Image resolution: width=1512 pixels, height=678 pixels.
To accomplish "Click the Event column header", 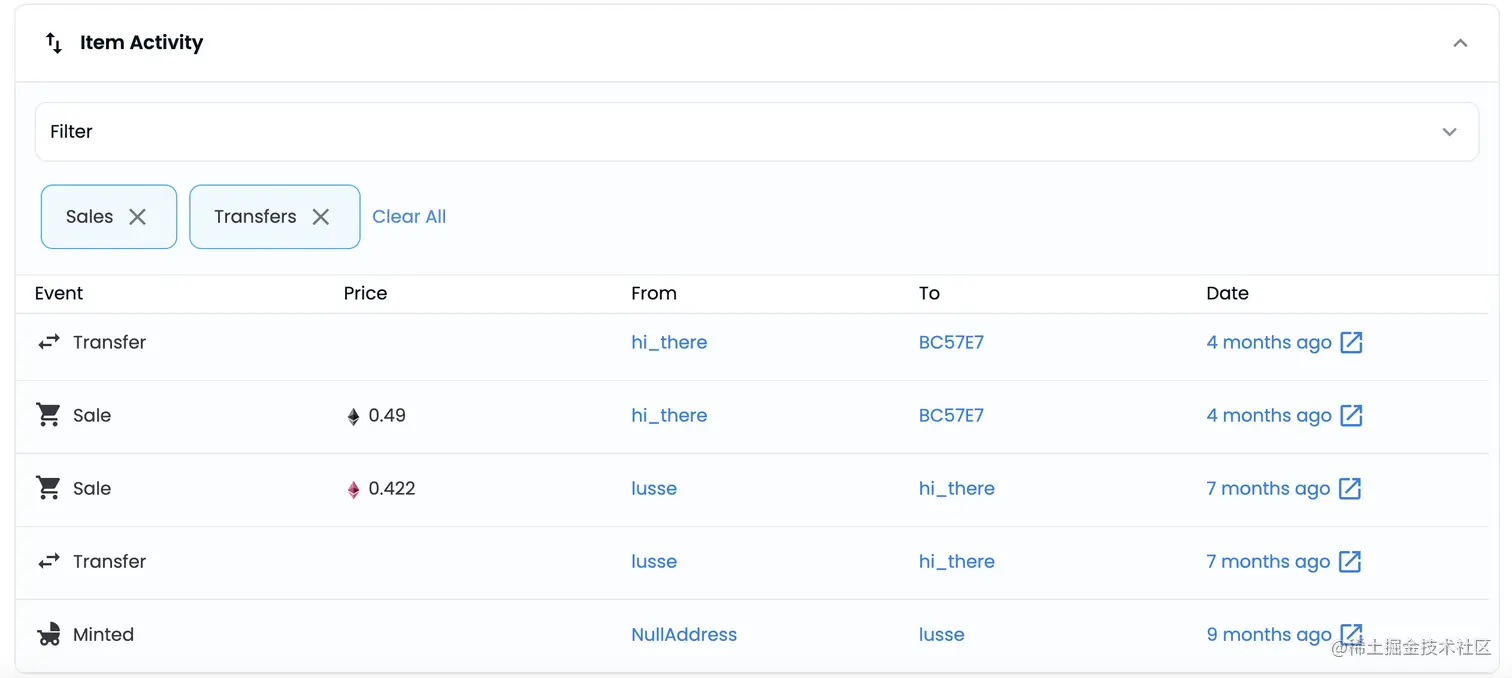I will pyautogui.click(x=59, y=293).
